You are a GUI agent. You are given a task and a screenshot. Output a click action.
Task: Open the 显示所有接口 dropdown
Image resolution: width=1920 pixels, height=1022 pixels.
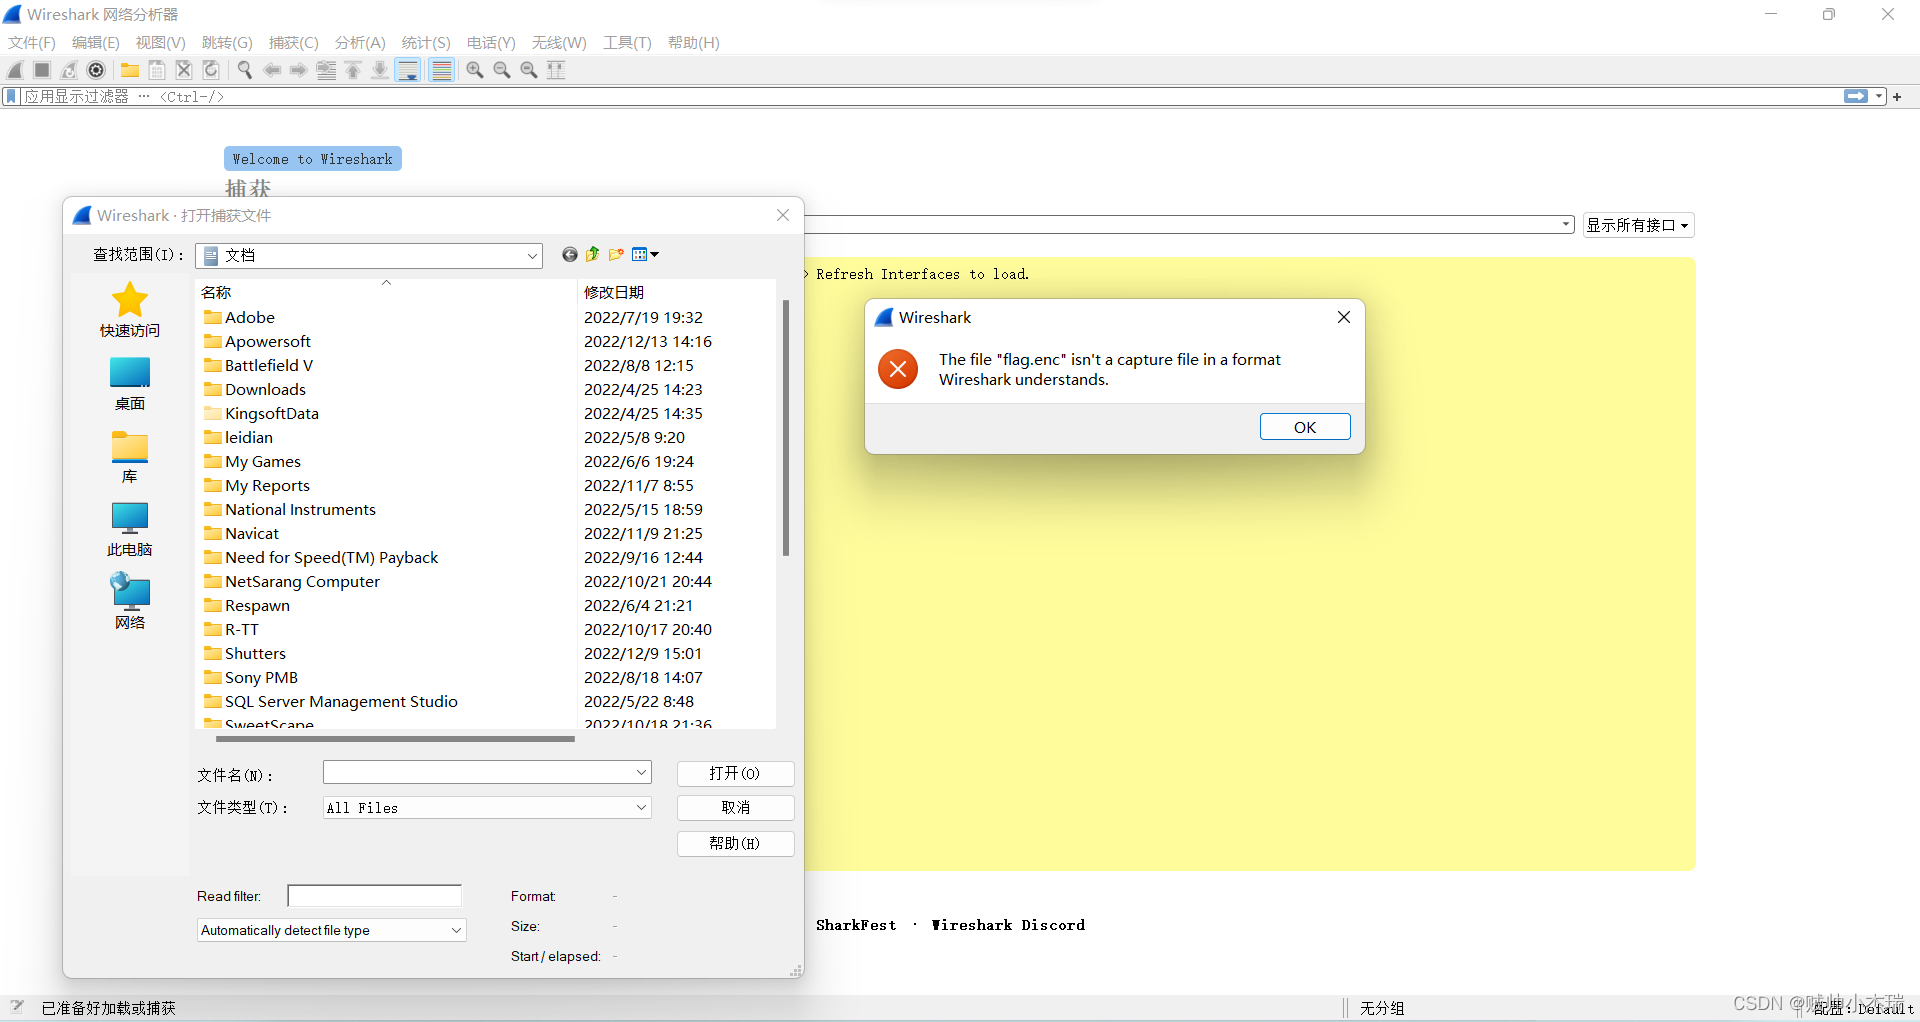(x=1638, y=226)
